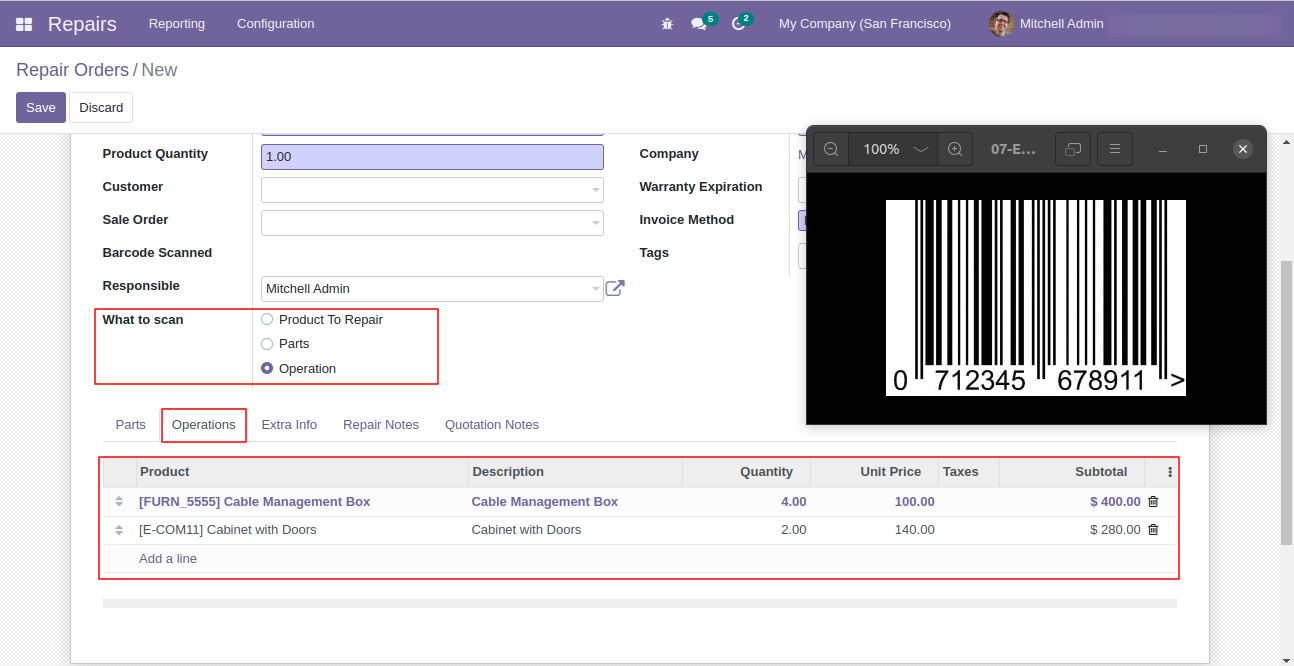The width and height of the screenshot is (1294, 666).
Task: Delete the Cabinet with Doors line
Action: 1153,530
